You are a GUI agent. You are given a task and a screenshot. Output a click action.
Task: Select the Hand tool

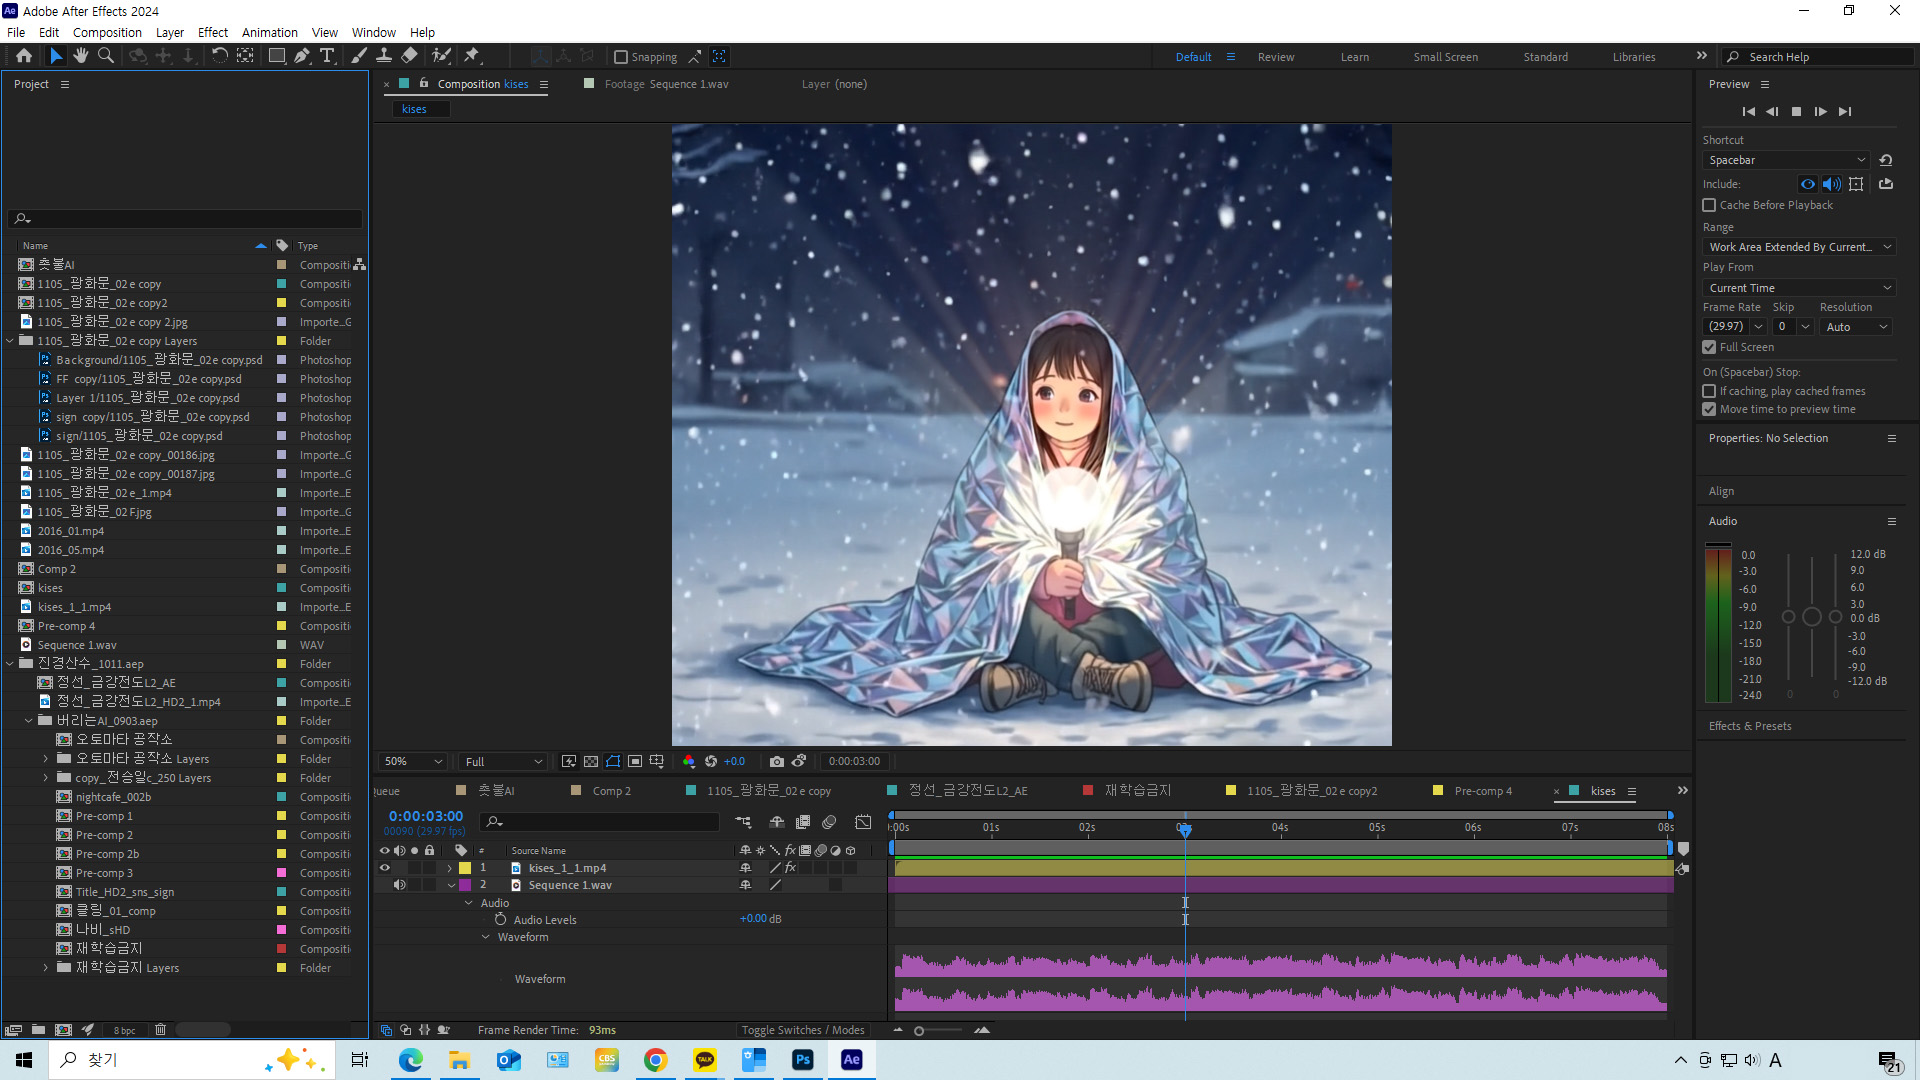pos(81,56)
